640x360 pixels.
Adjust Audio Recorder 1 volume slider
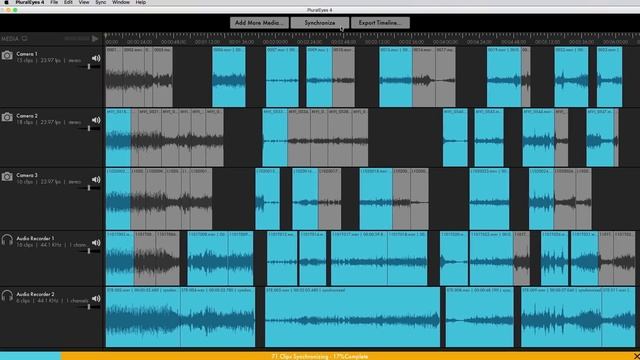[89, 251]
